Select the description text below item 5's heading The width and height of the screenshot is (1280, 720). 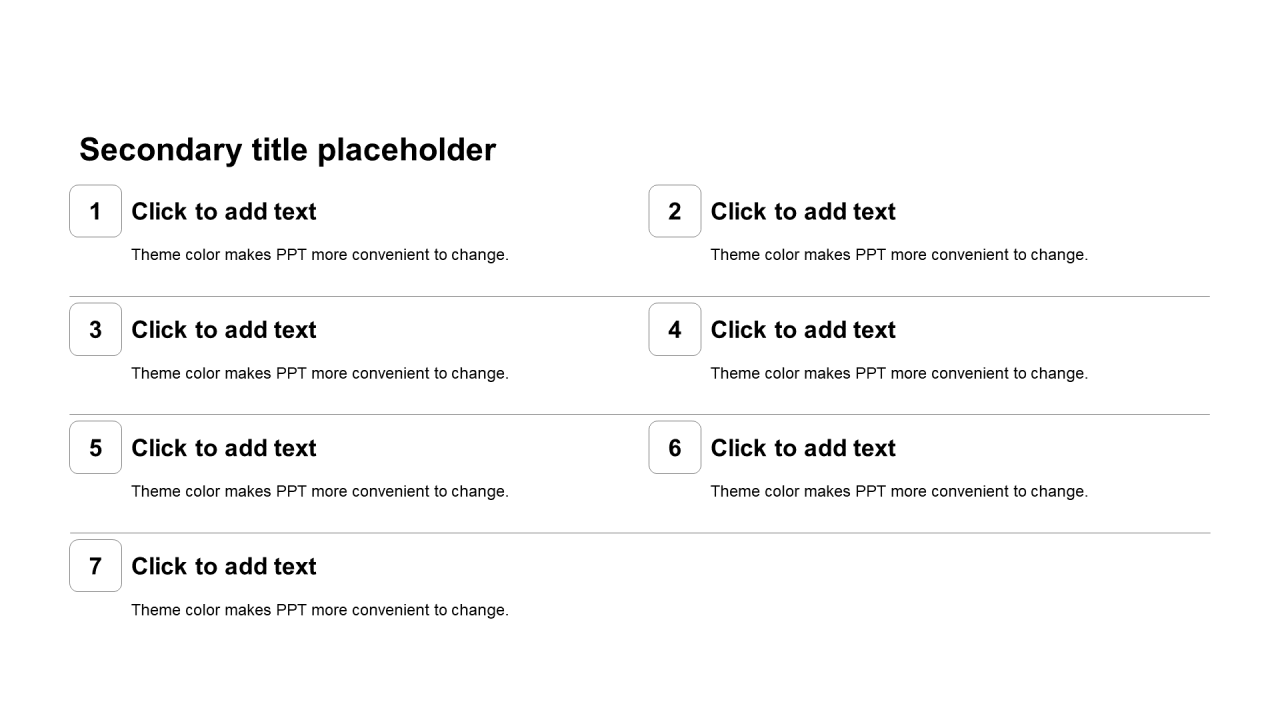[x=320, y=492]
